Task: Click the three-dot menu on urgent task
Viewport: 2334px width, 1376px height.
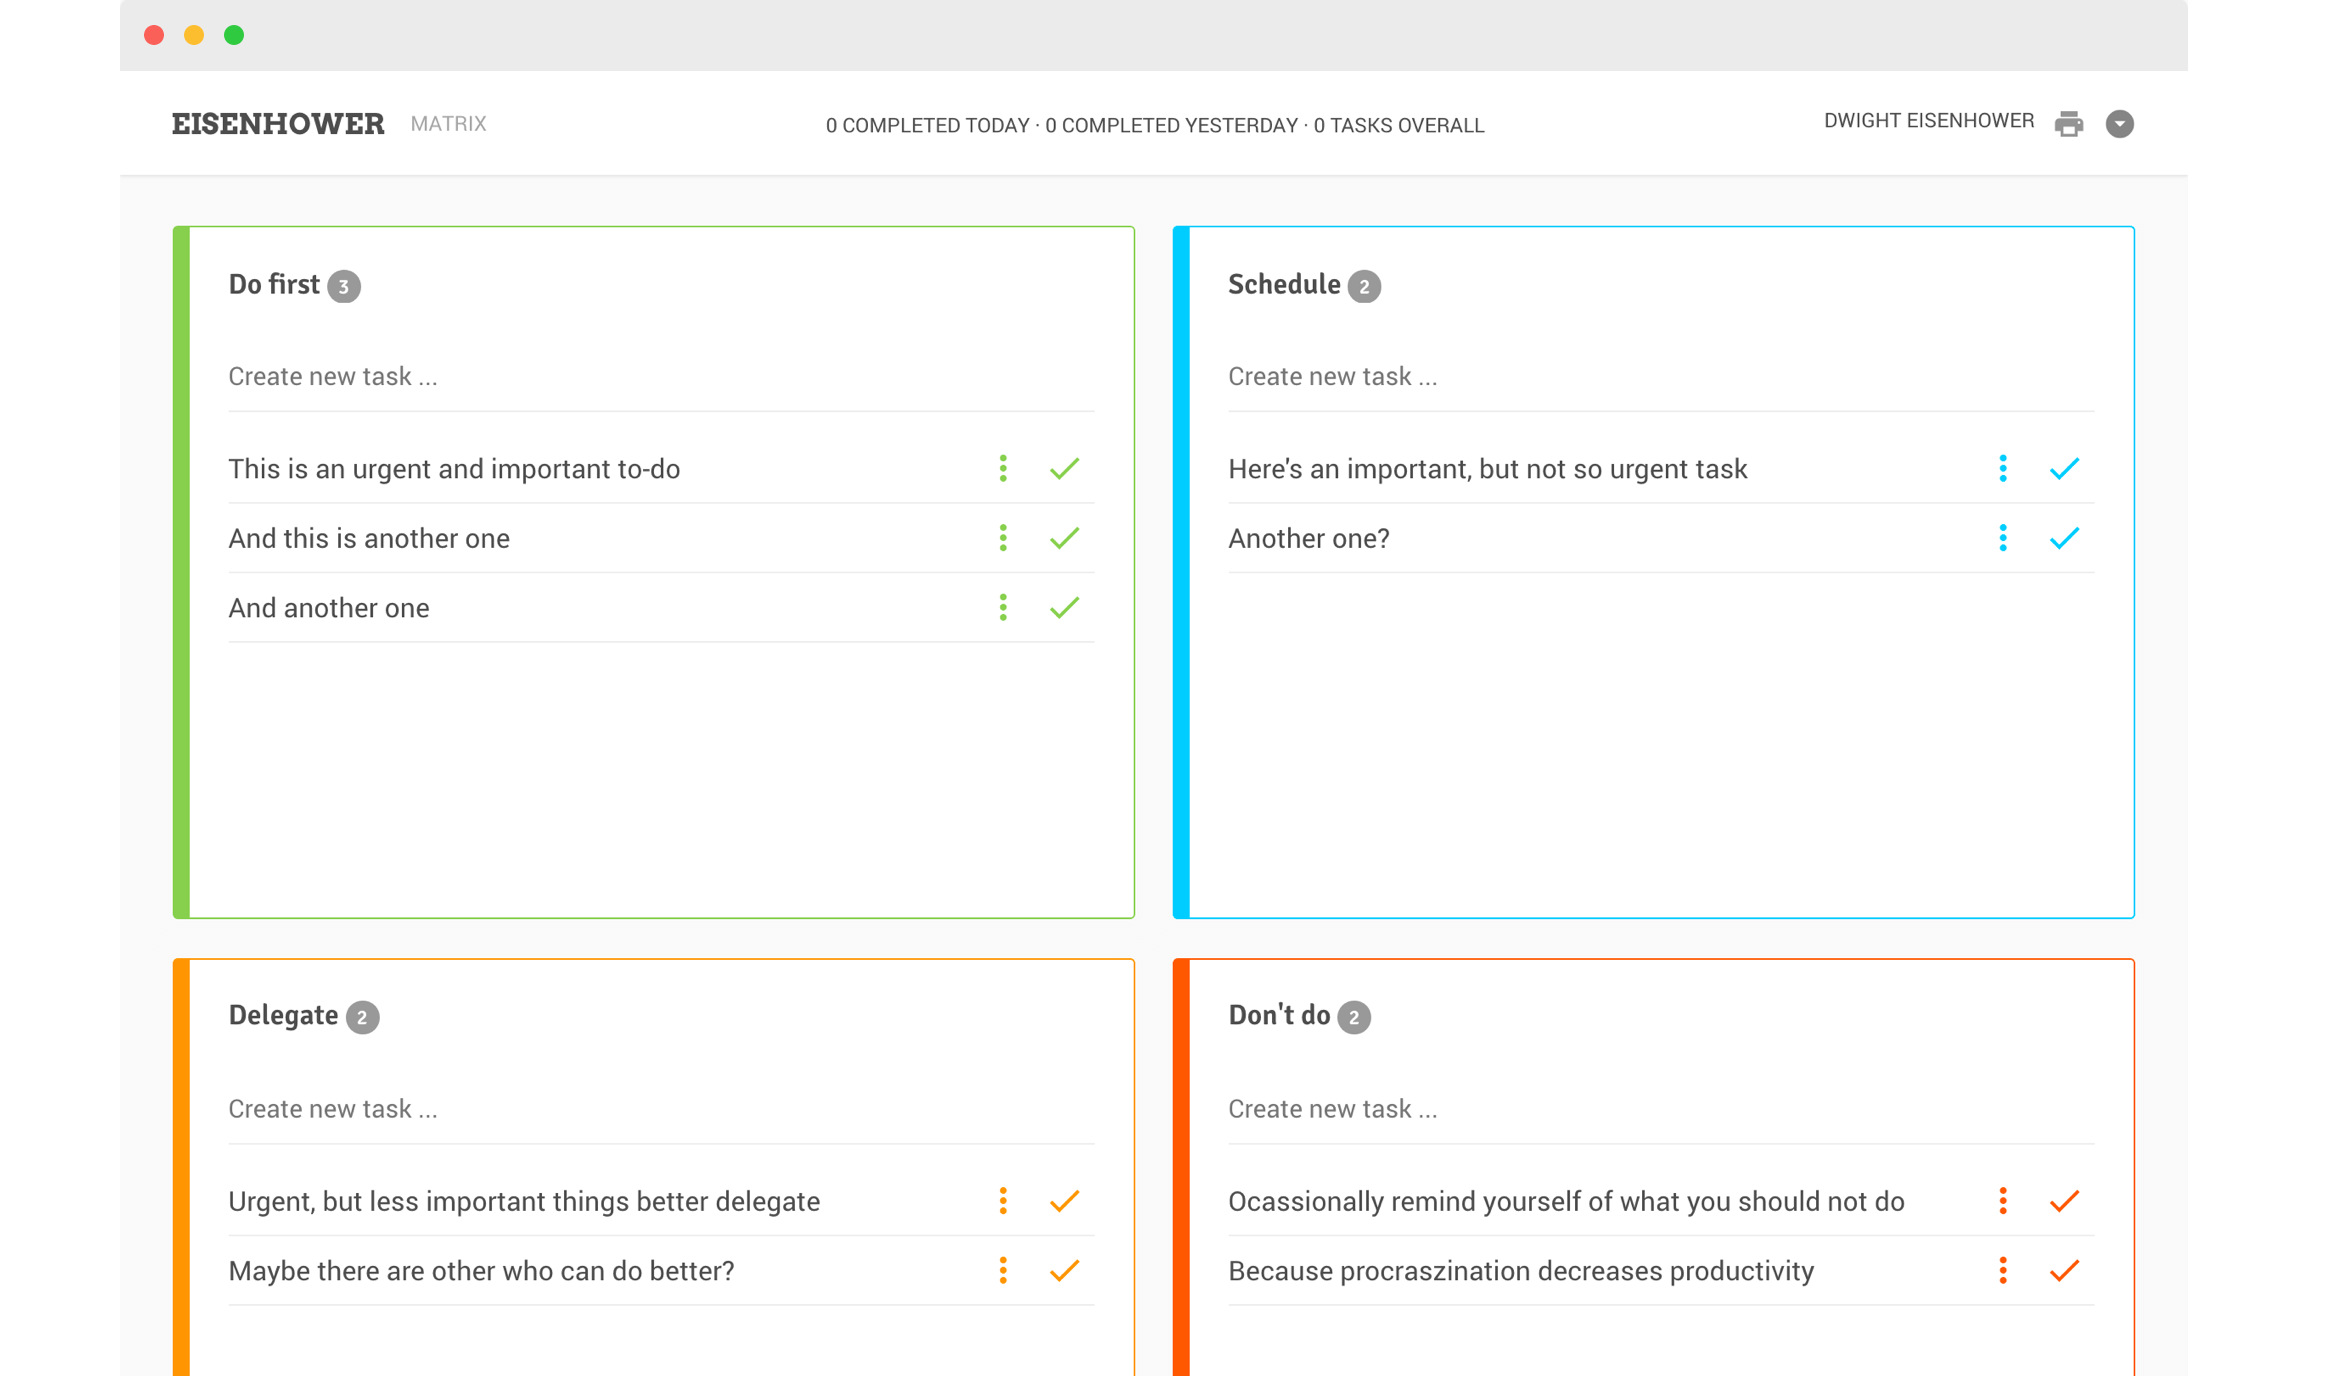Action: [x=1002, y=468]
